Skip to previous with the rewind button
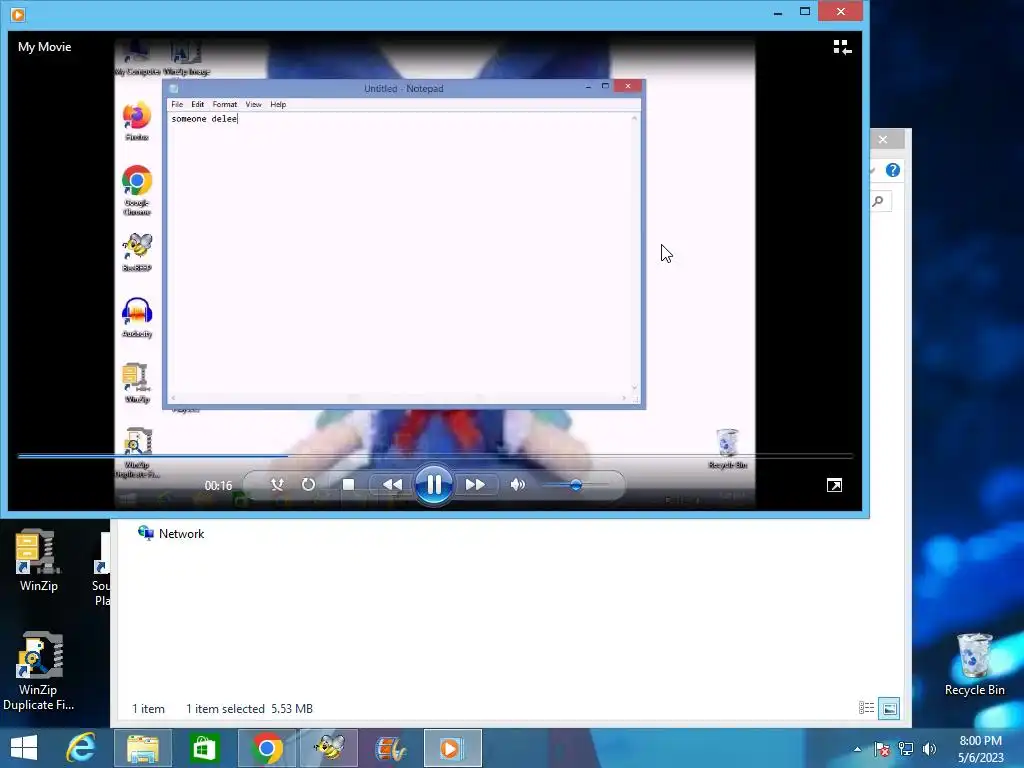1024x768 pixels. point(392,485)
